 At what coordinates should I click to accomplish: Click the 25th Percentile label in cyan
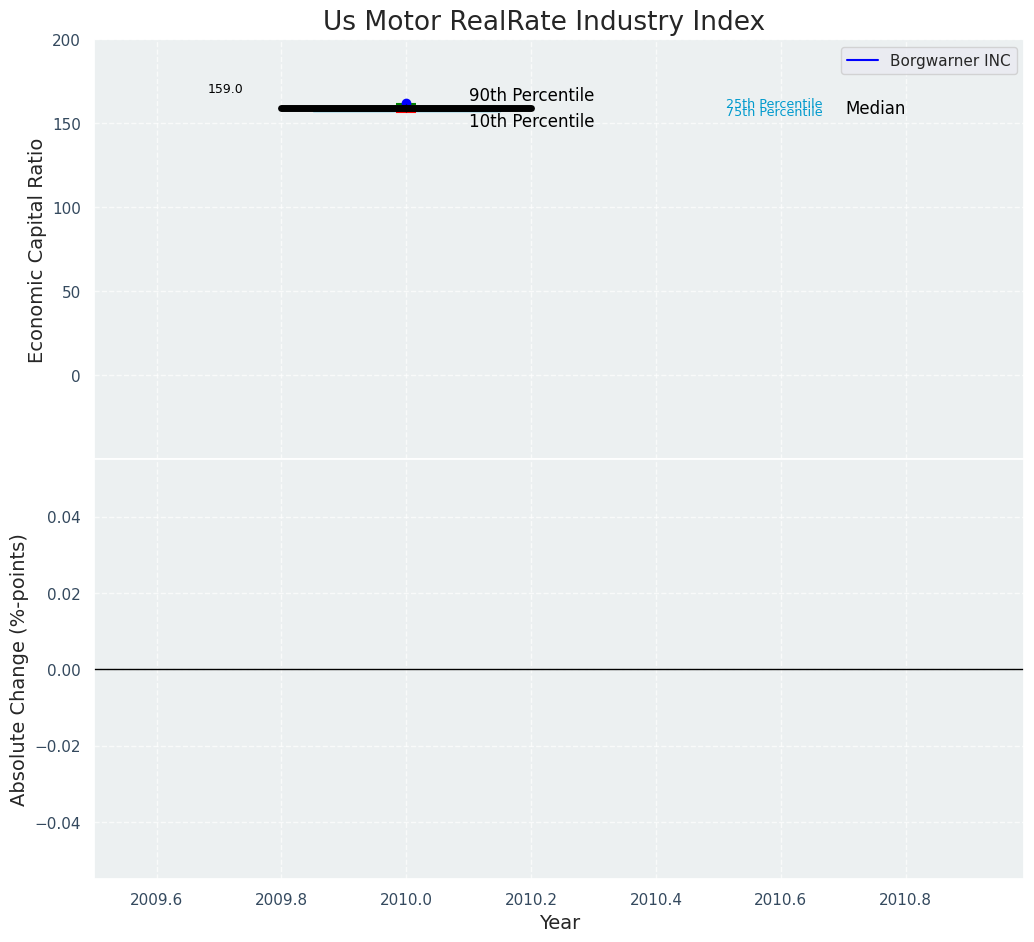tap(774, 103)
